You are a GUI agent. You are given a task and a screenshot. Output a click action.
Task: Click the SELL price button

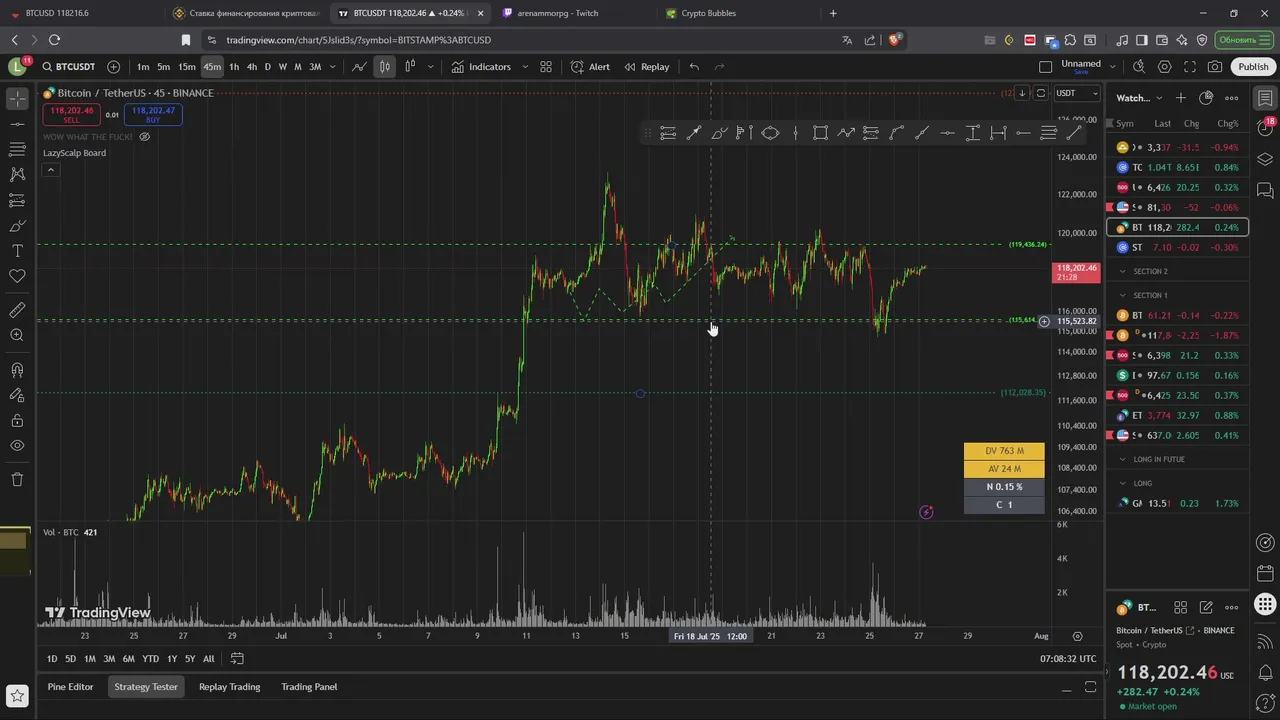pyautogui.click(x=71, y=115)
